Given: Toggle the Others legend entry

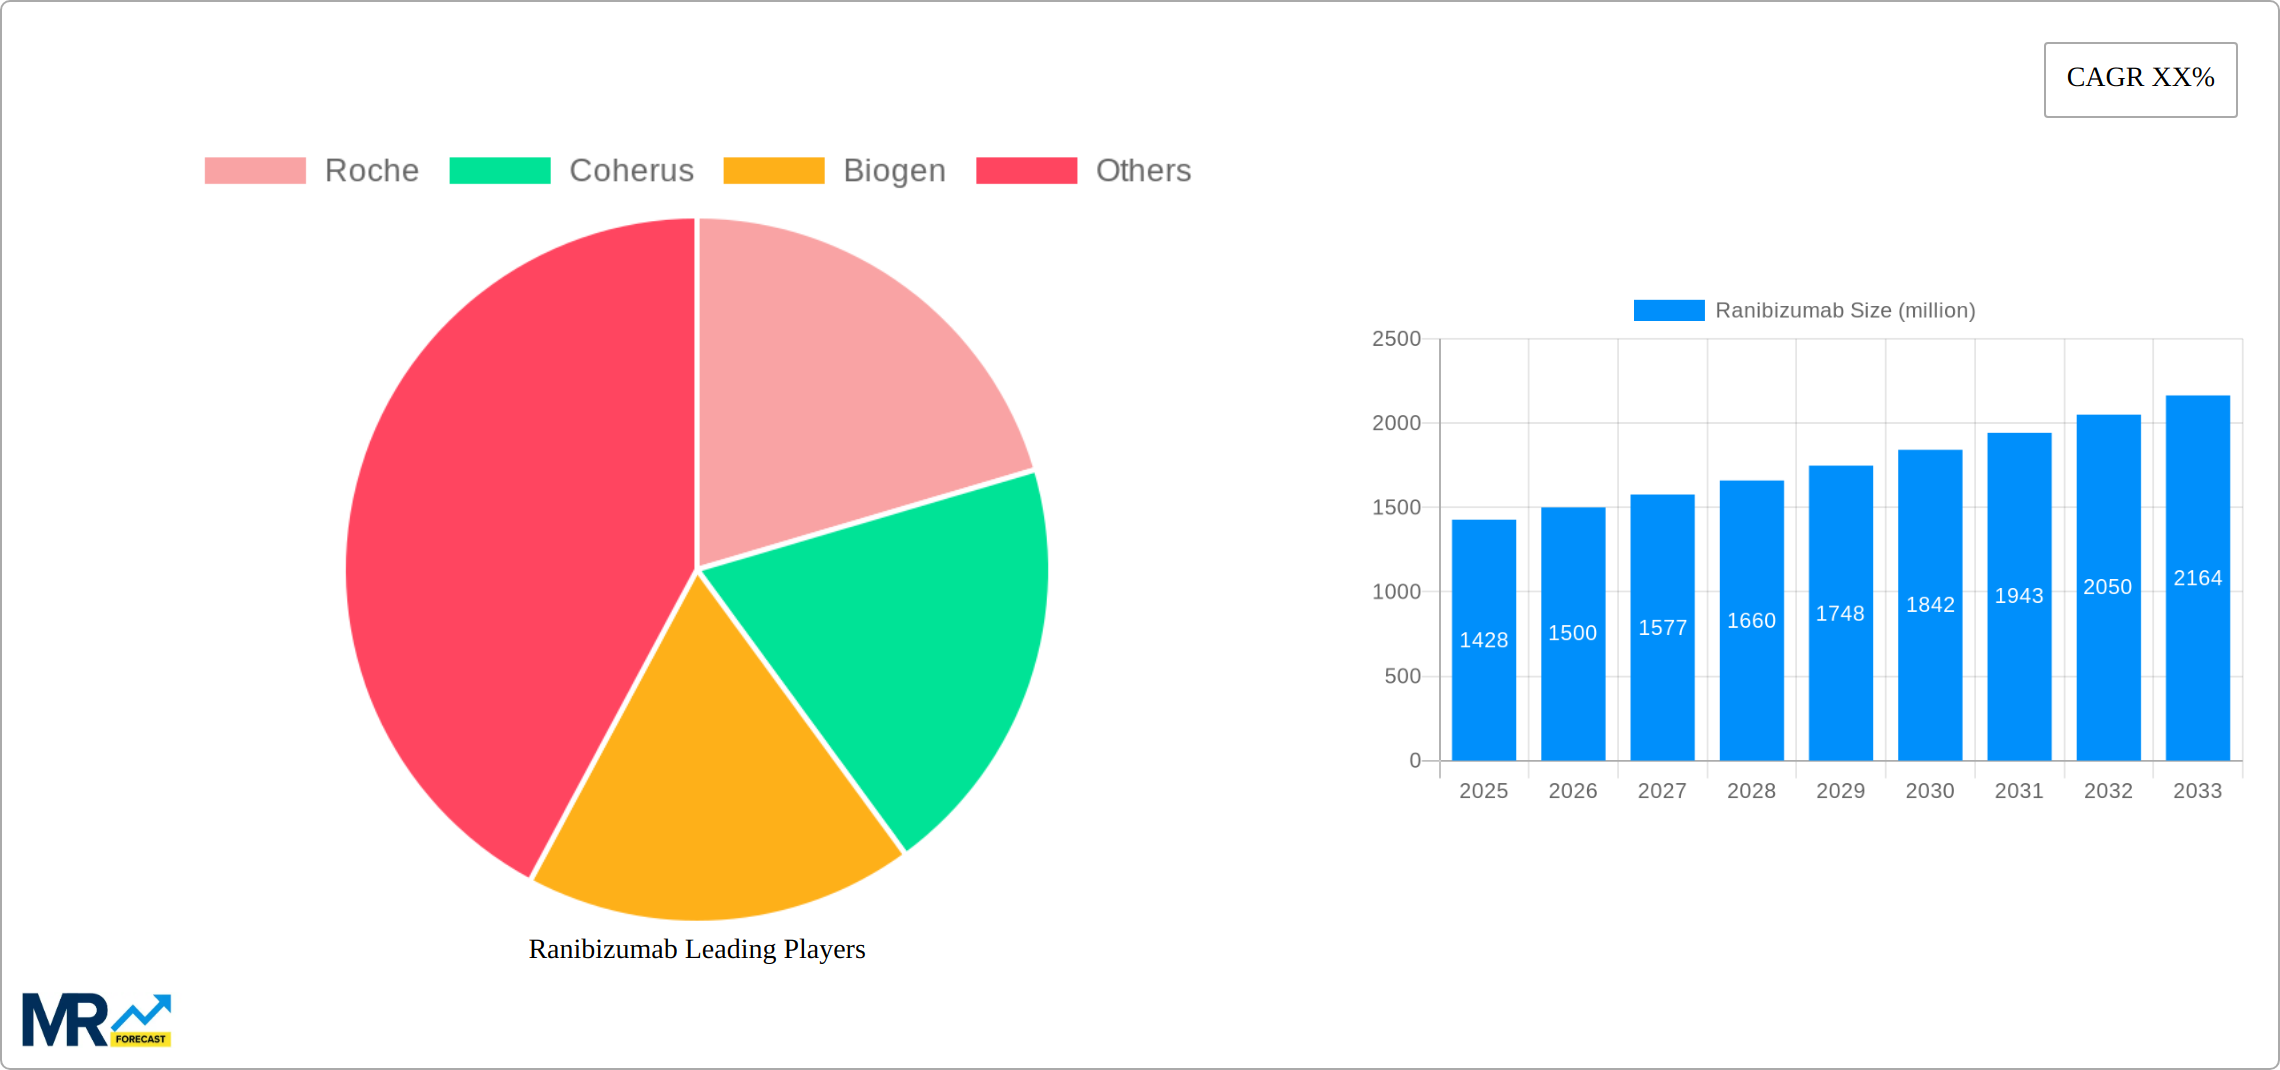Looking at the screenshot, I should point(1083,171).
